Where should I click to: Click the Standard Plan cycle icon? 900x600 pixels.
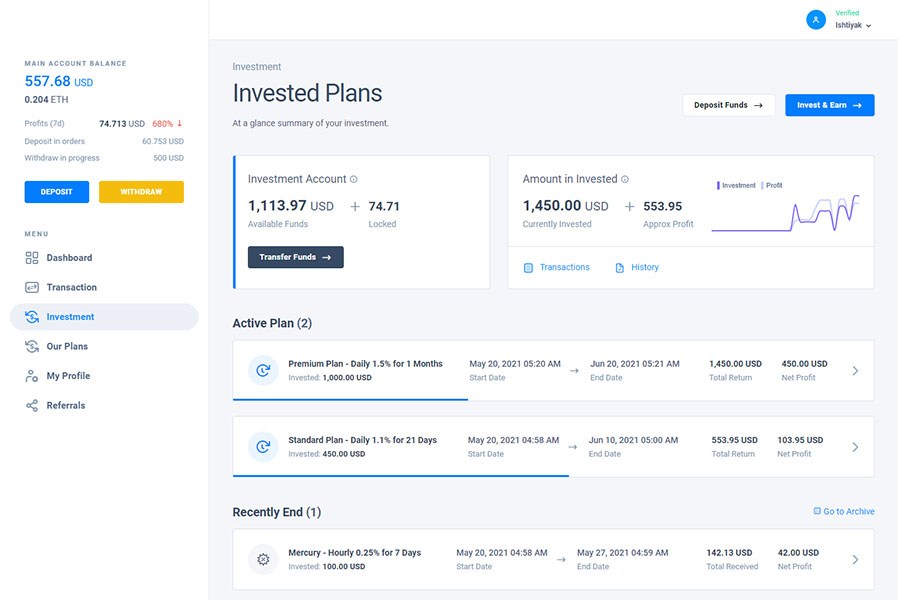(x=263, y=447)
